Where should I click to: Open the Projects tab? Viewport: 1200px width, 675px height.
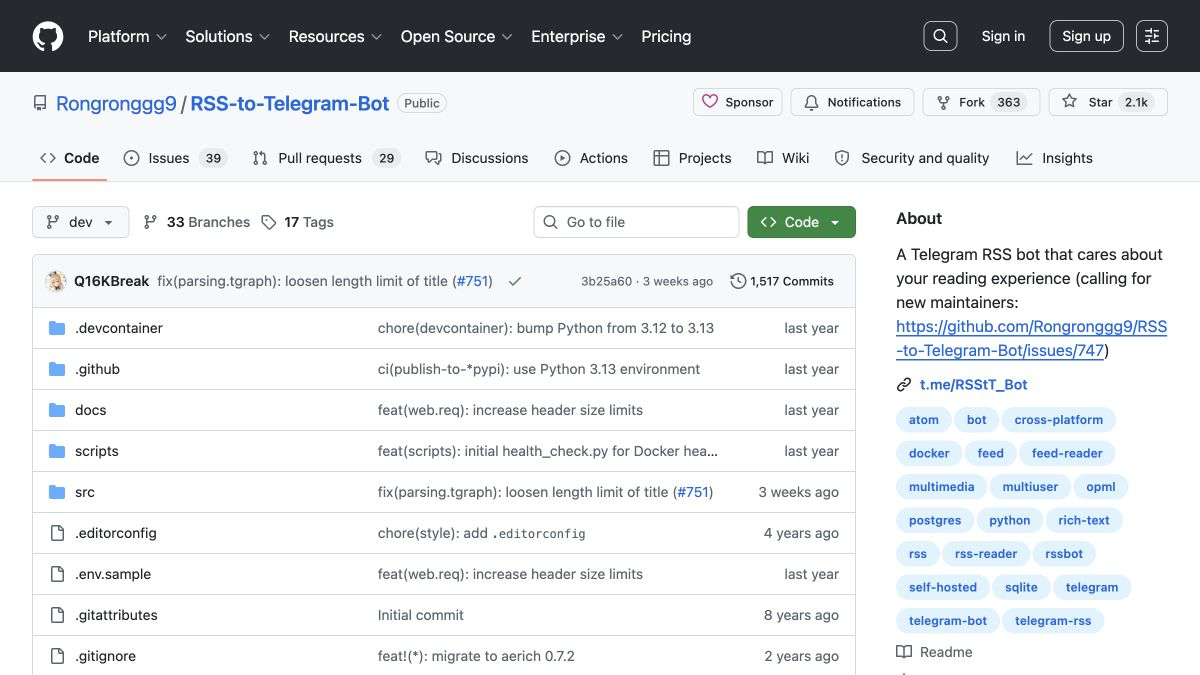point(692,158)
